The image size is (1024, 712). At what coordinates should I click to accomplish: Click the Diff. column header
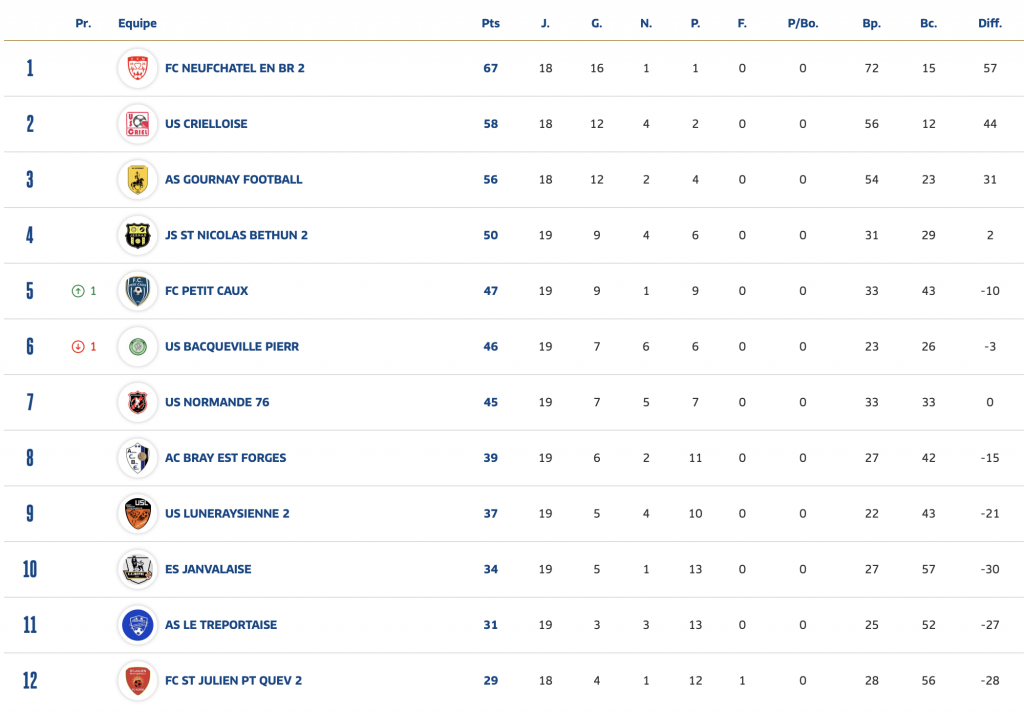click(x=990, y=23)
